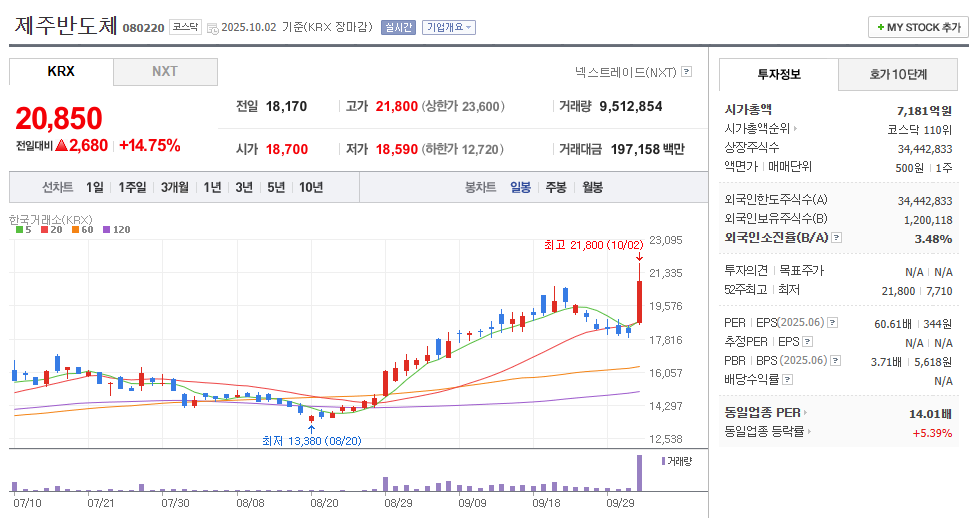Click help icon beside 추정PER EPS

[807, 341]
